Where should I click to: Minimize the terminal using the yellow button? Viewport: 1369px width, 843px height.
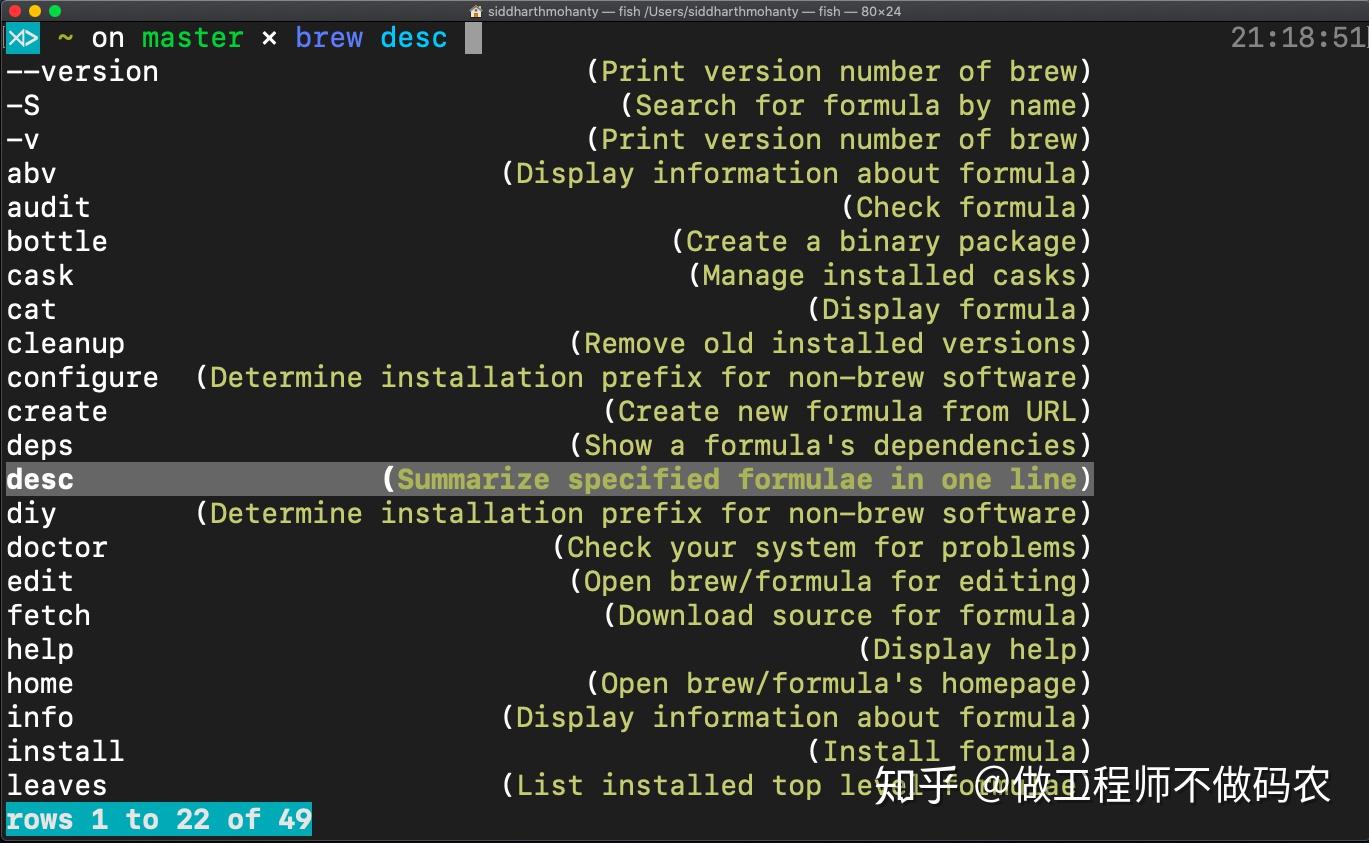(34, 11)
